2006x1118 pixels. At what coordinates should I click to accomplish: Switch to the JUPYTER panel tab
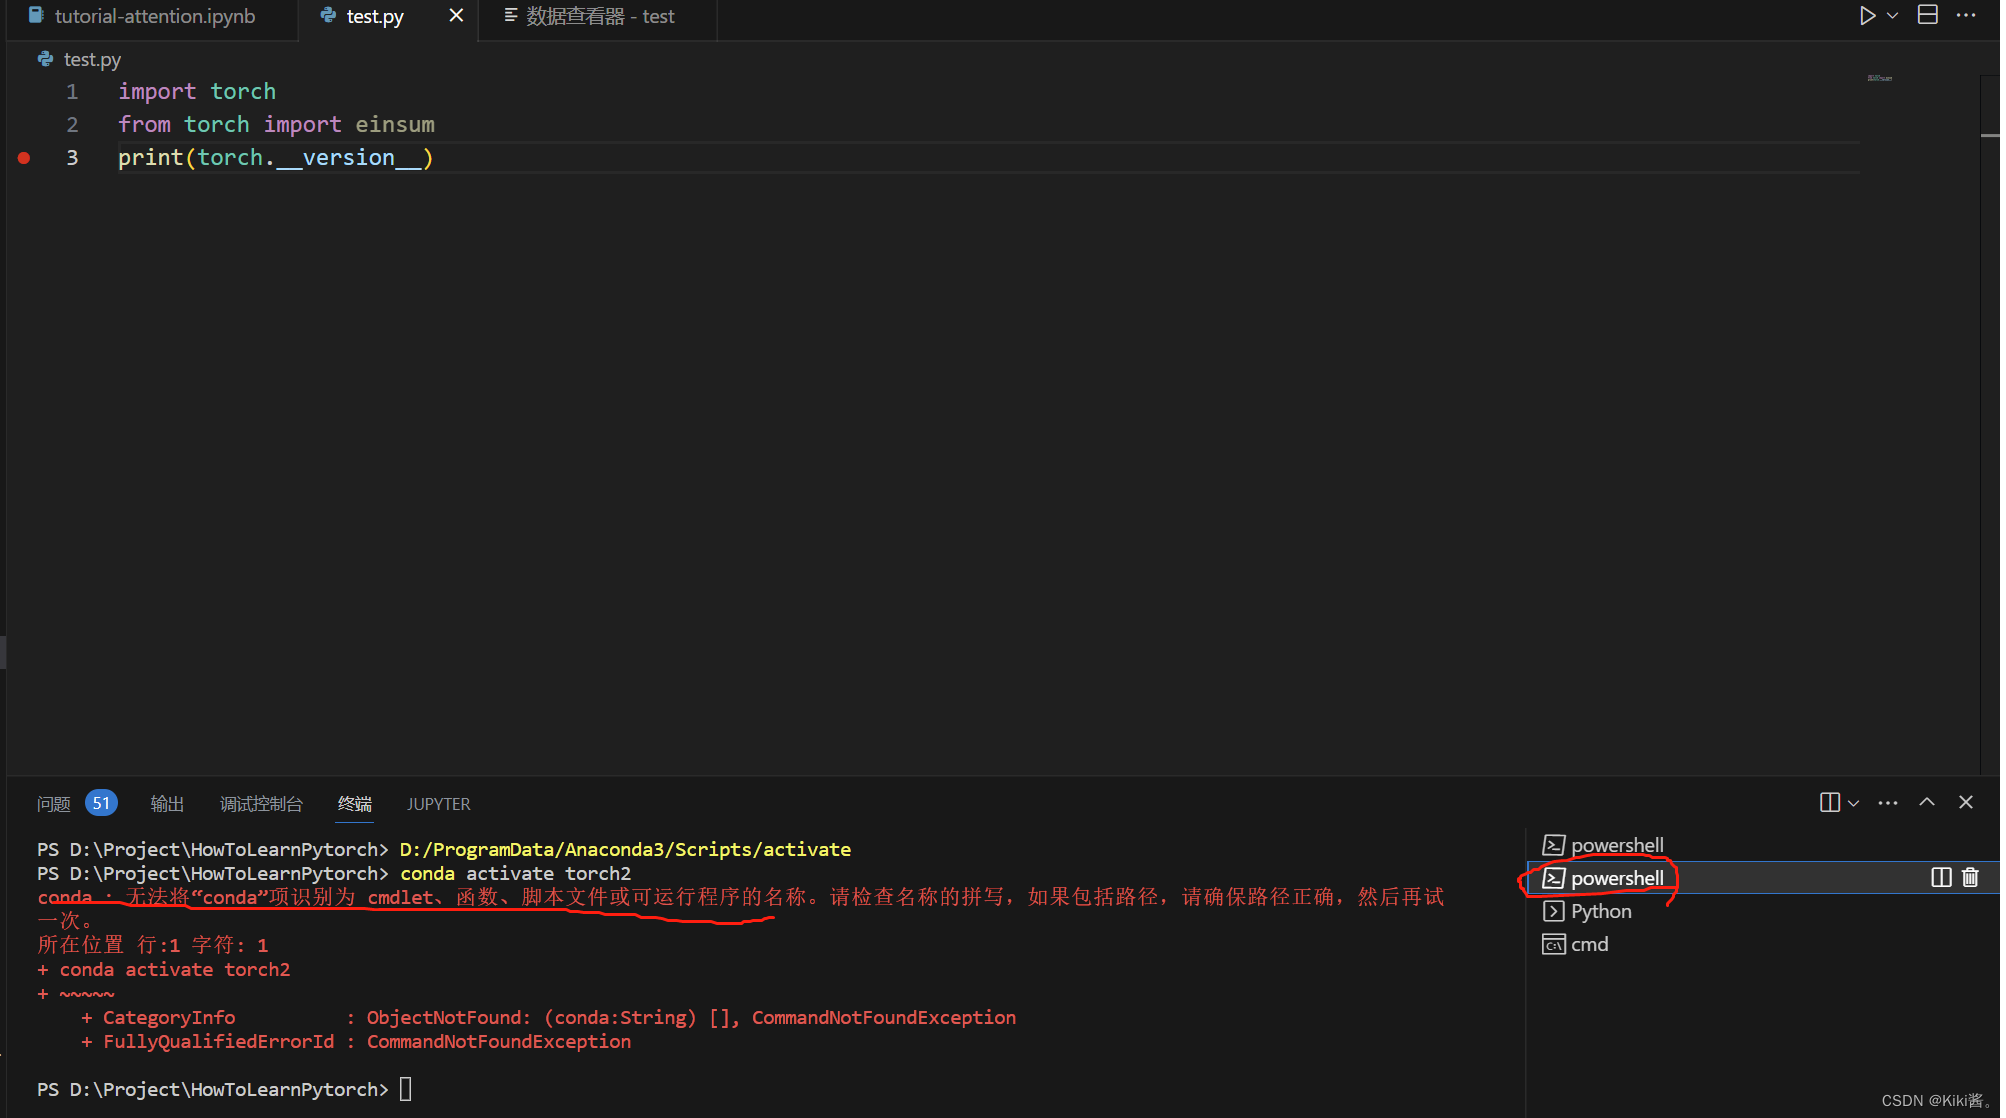(x=438, y=804)
